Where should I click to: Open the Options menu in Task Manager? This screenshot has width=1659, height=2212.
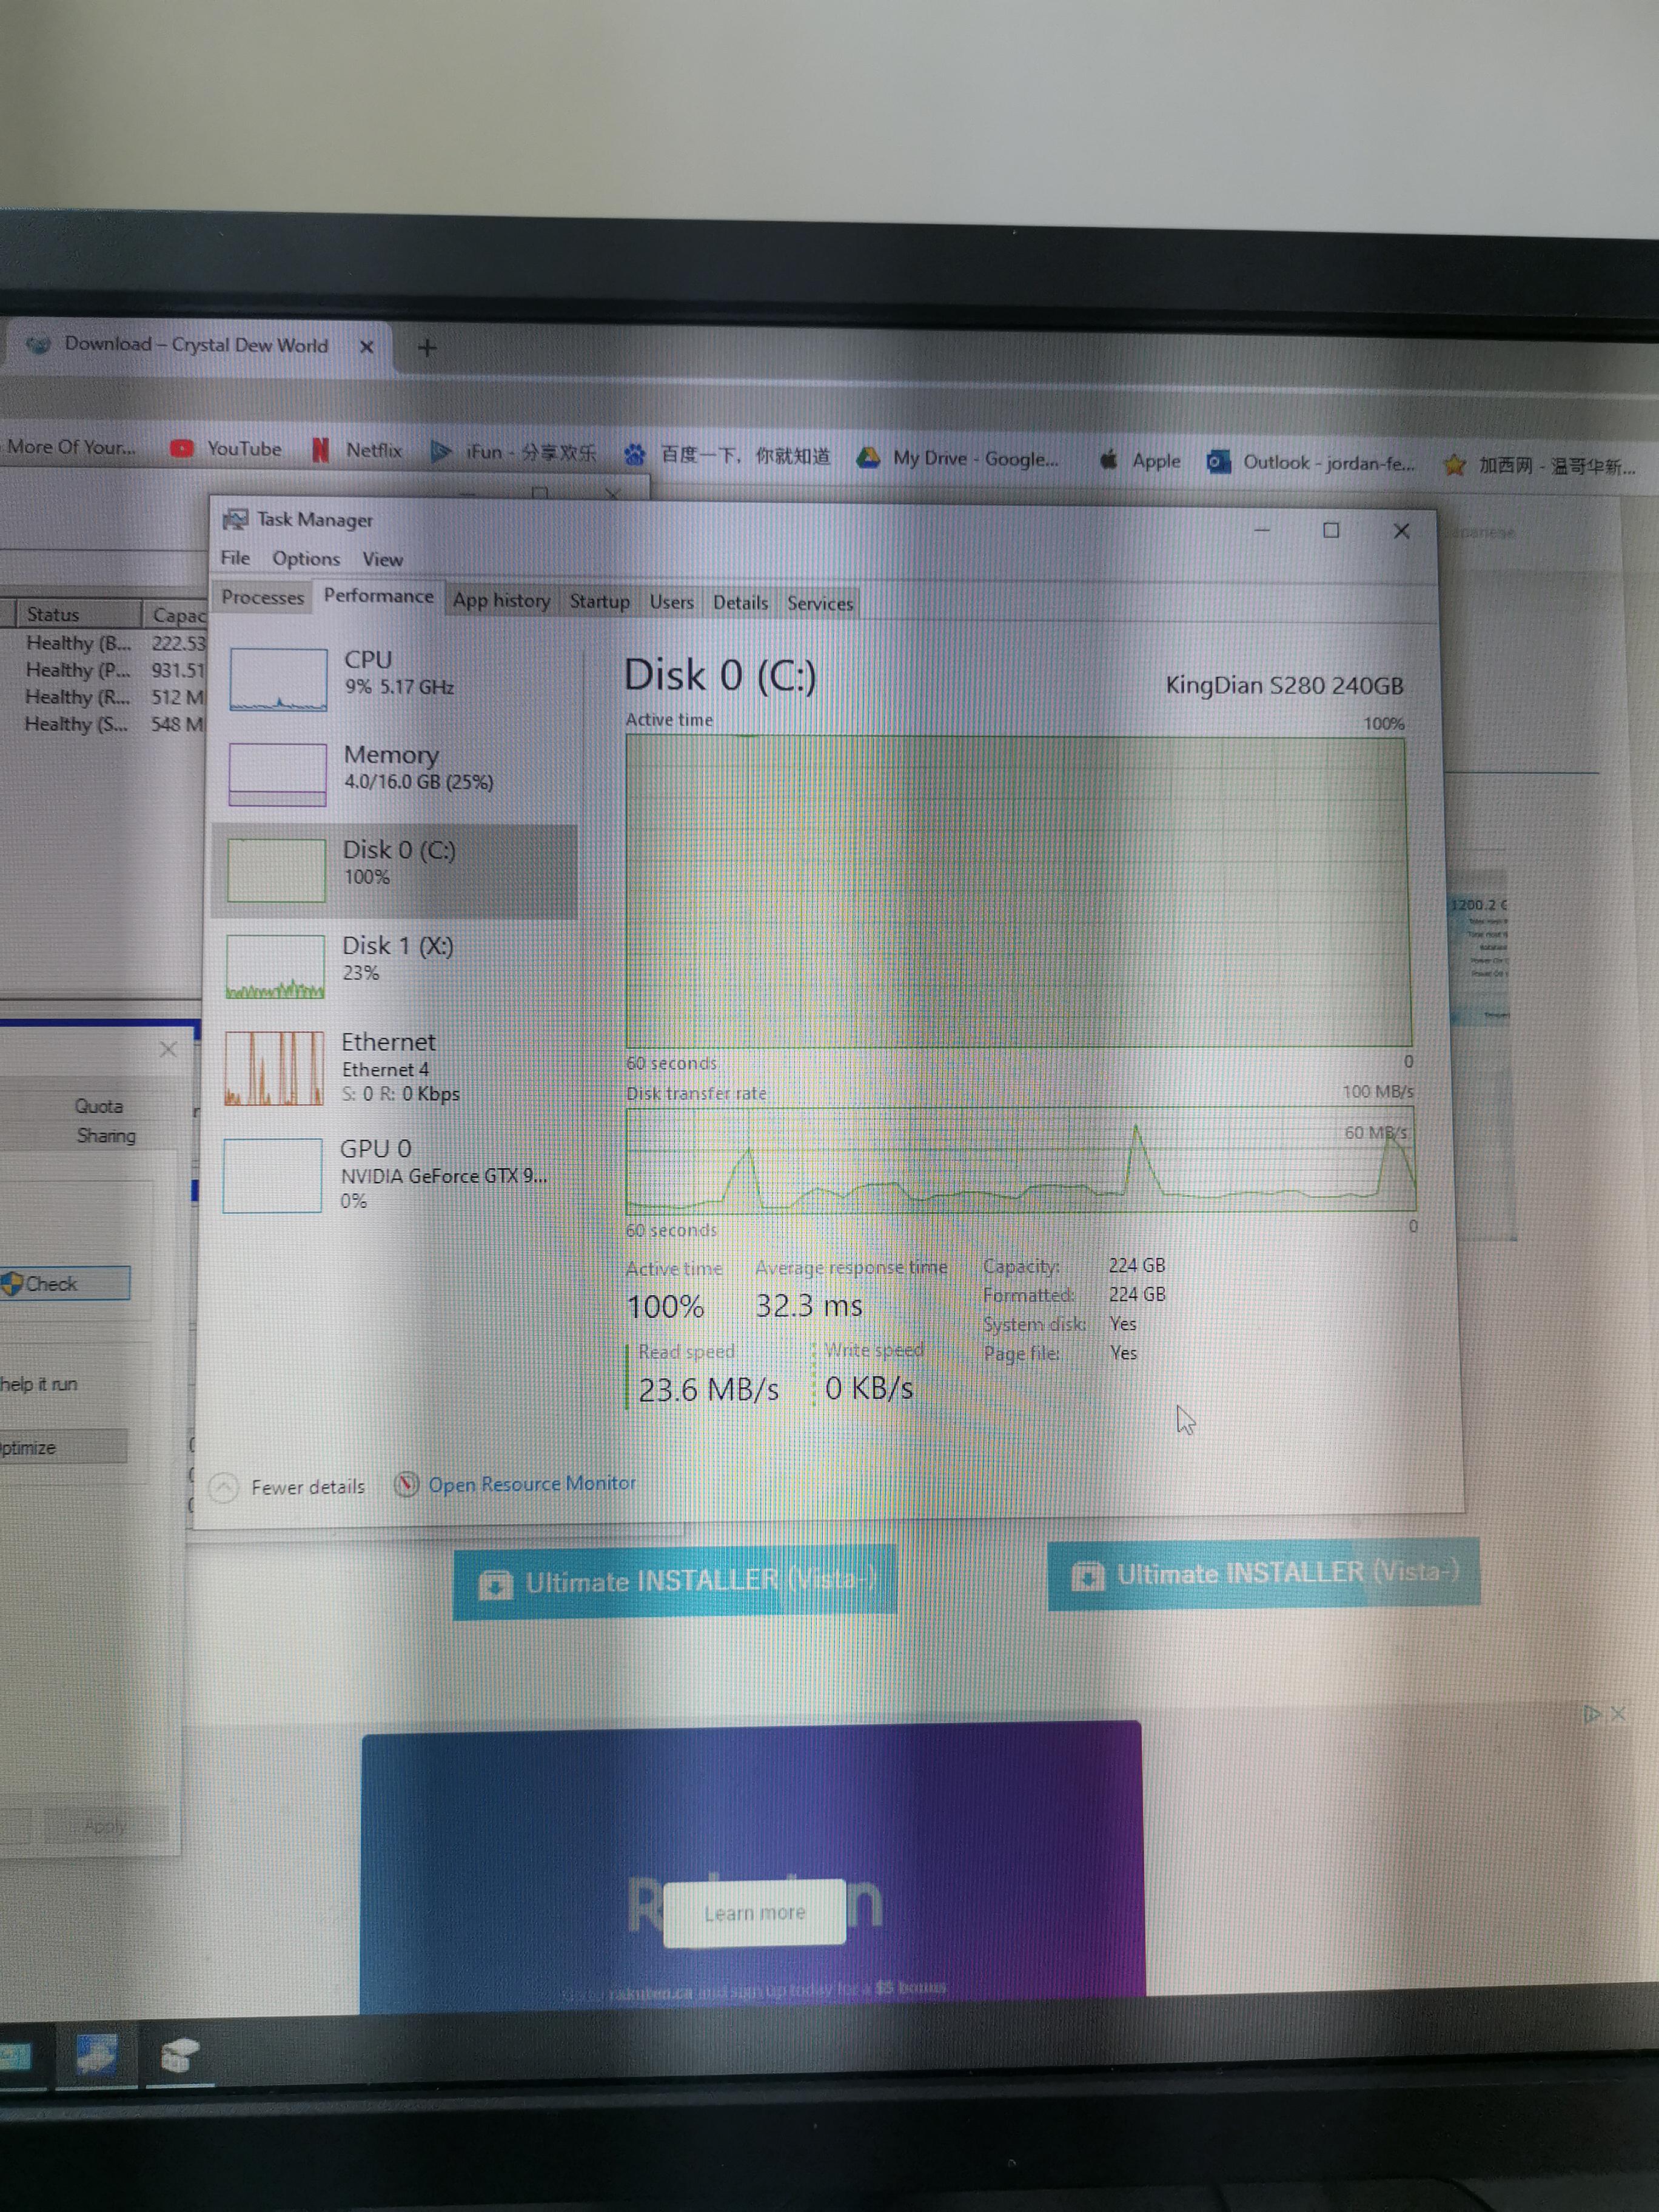click(x=305, y=558)
